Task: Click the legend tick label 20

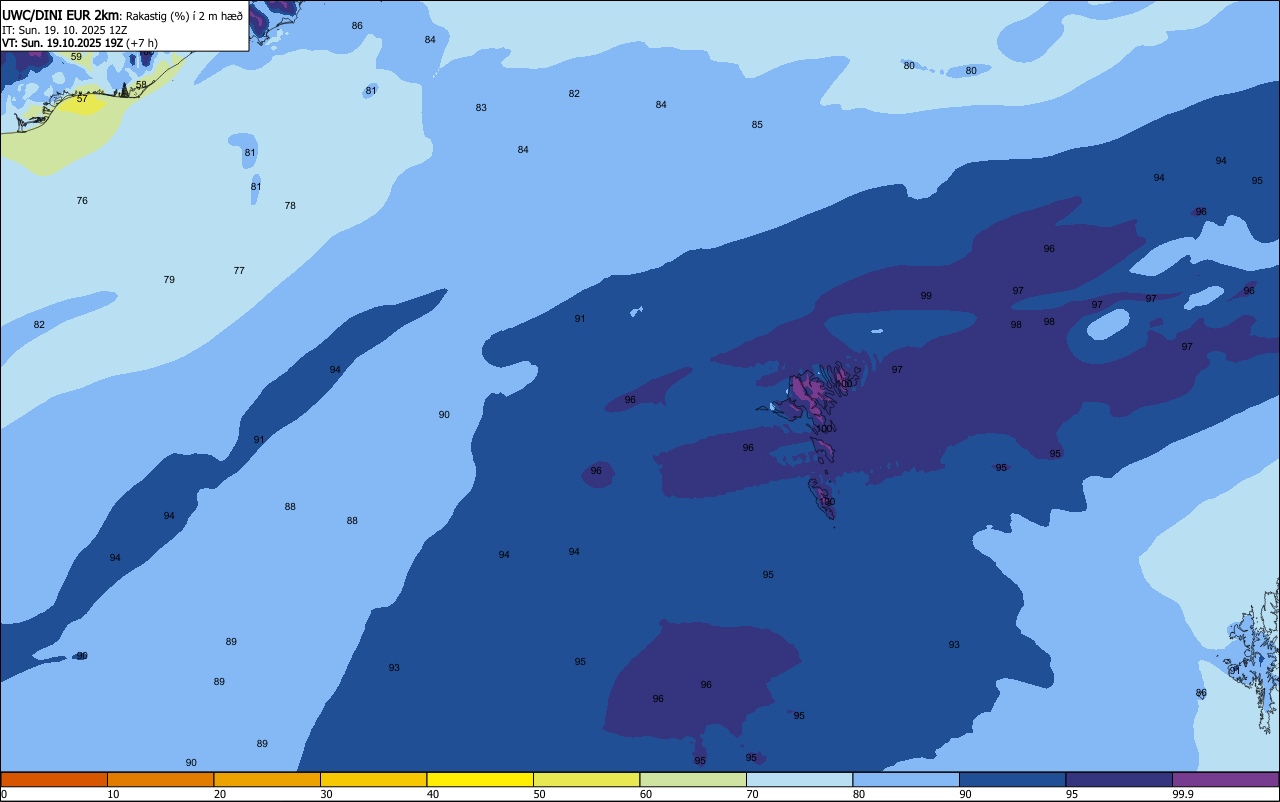Action: pyautogui.click(x=219, y=794)
